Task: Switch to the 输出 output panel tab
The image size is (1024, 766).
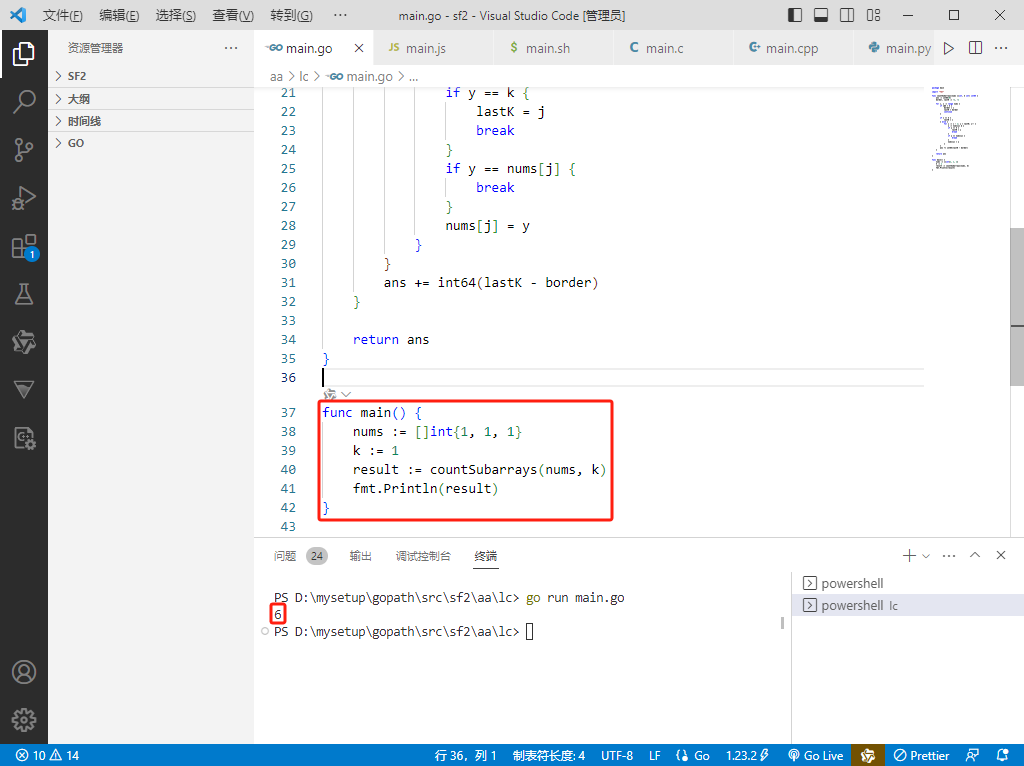Action: [x=360, y=556]
